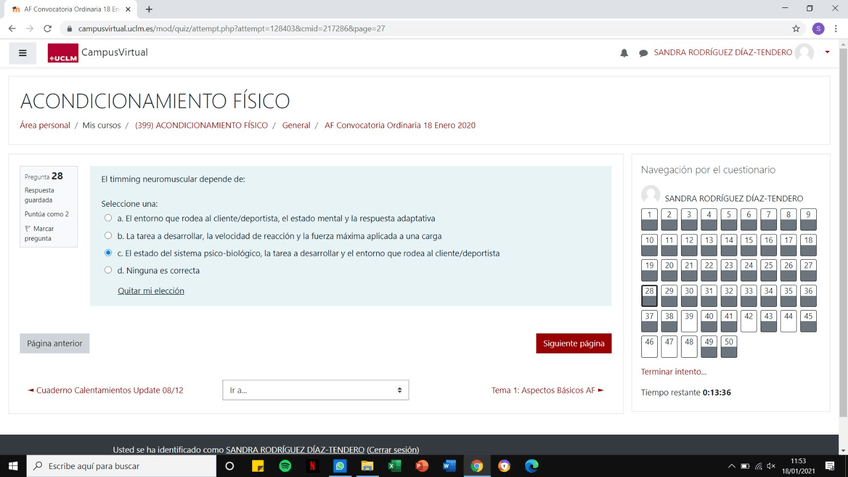This screenshot has height=477, width=848.
Task: Open Excel from the taskbar
Action: (x=394, y=466)
